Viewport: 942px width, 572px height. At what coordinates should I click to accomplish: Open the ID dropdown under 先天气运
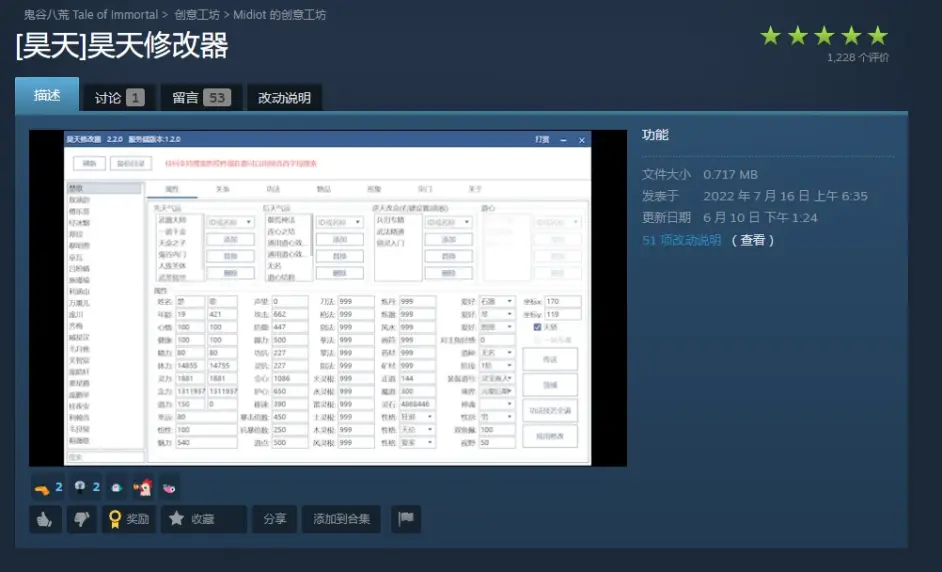[231, 222]
